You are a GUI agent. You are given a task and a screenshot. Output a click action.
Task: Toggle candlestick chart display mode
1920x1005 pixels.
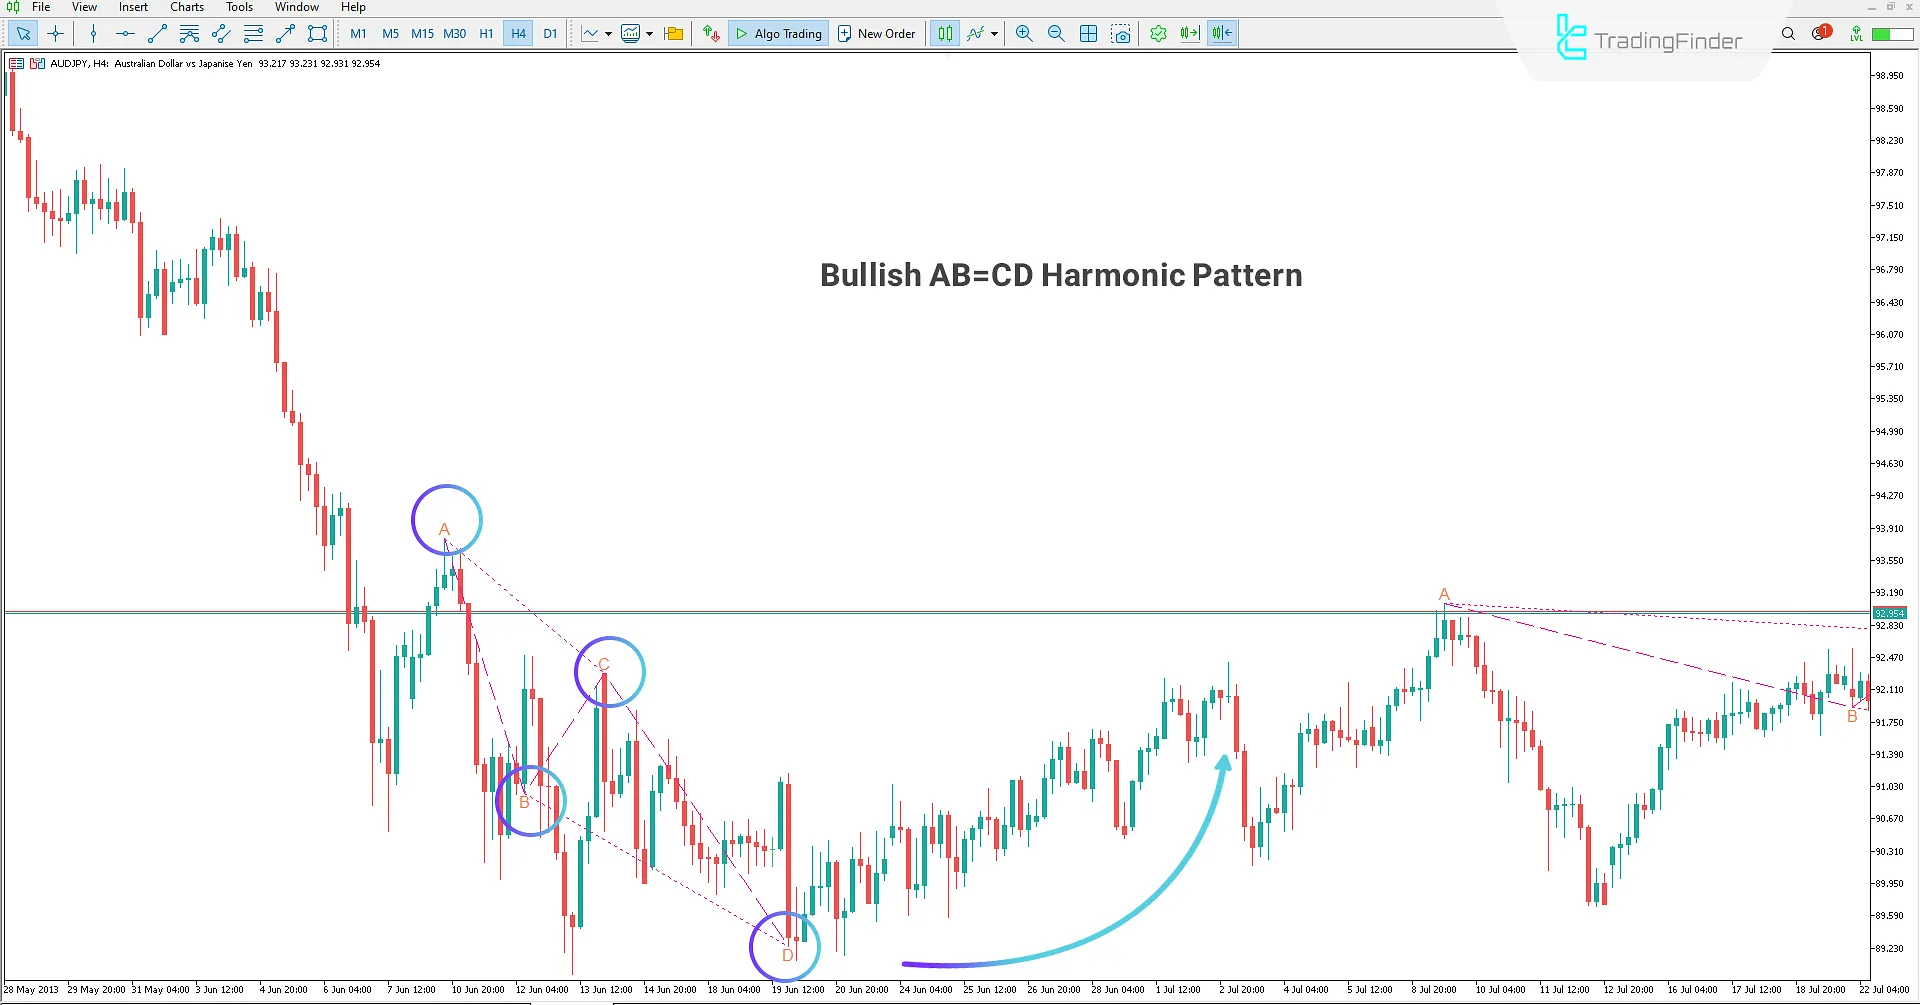tap(944, 33)
